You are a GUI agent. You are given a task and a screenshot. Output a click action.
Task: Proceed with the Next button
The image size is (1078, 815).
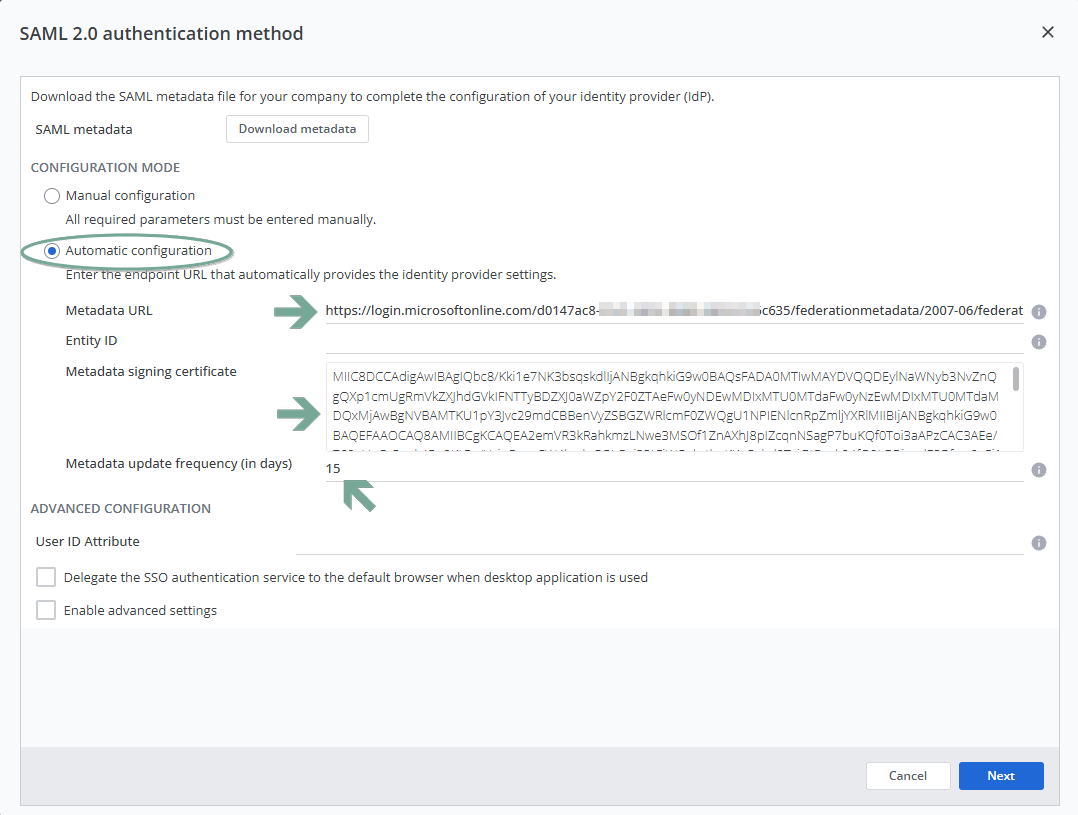tap(1000, 776)
